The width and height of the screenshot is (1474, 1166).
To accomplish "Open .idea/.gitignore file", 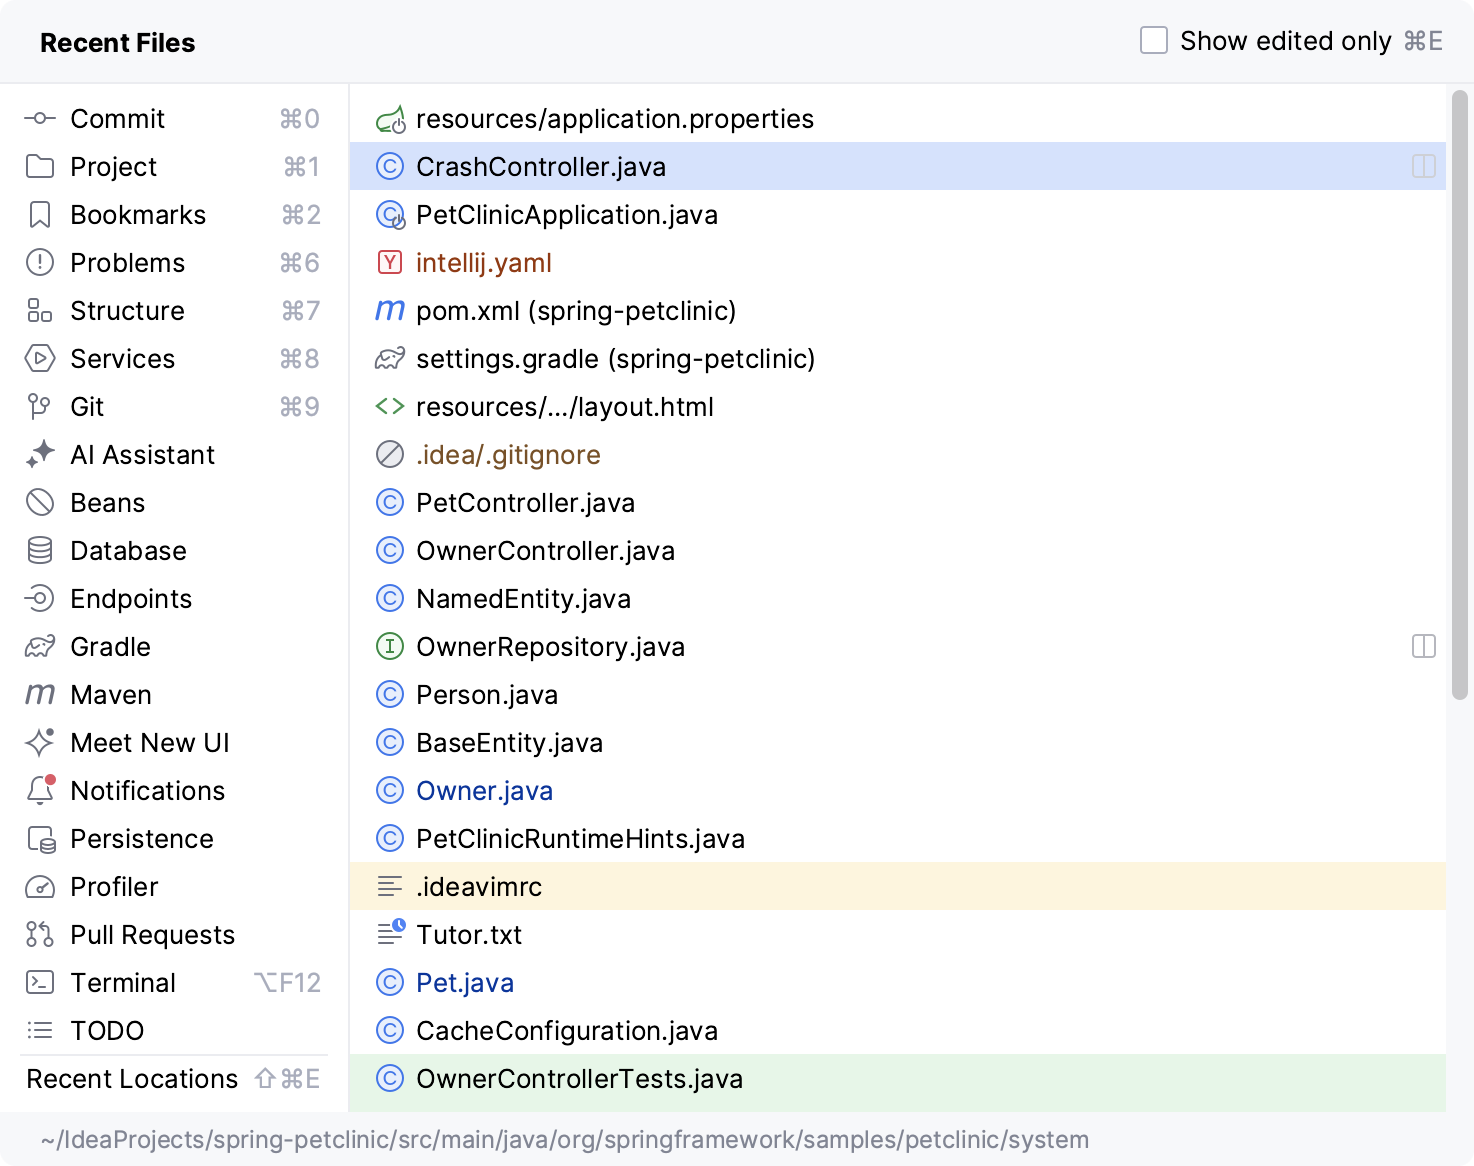I will coord(897,455).
